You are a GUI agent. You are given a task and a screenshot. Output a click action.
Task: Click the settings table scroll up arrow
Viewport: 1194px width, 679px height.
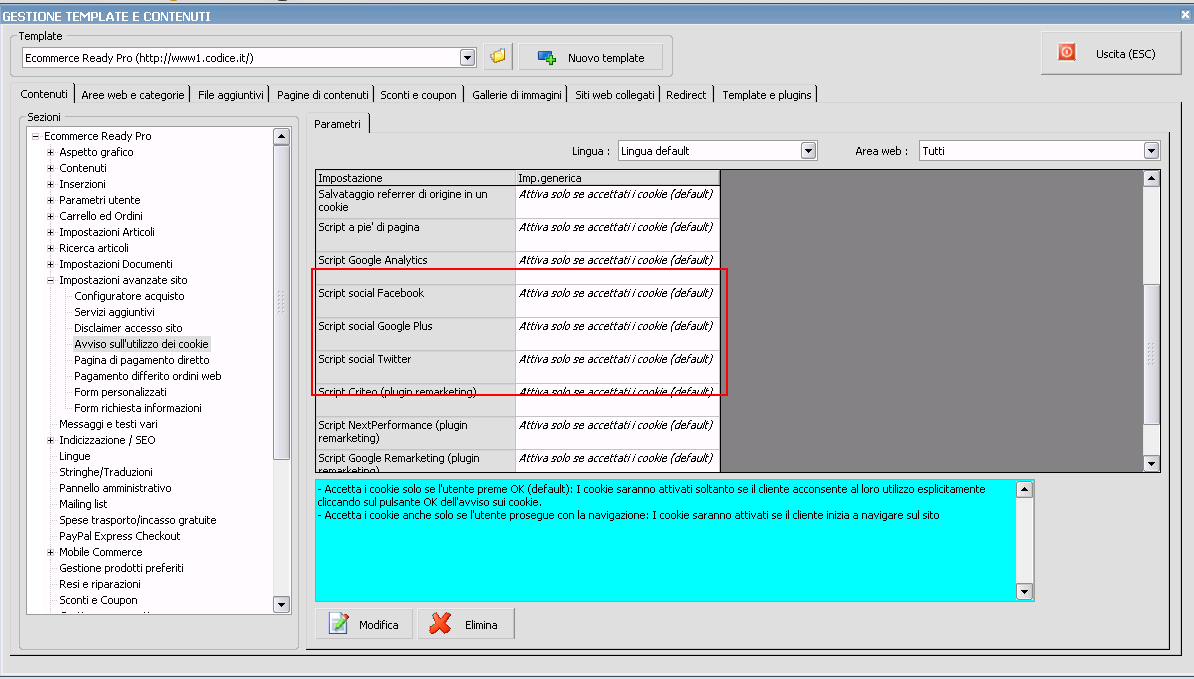click(1151, 178)
